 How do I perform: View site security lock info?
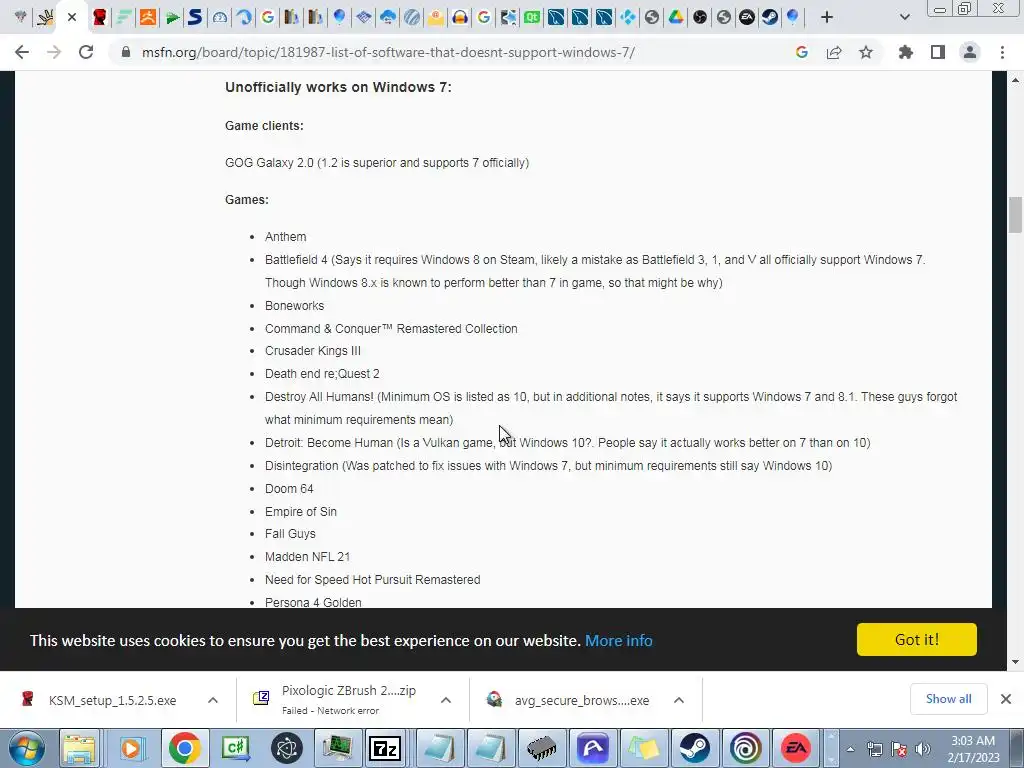point(126,52)
